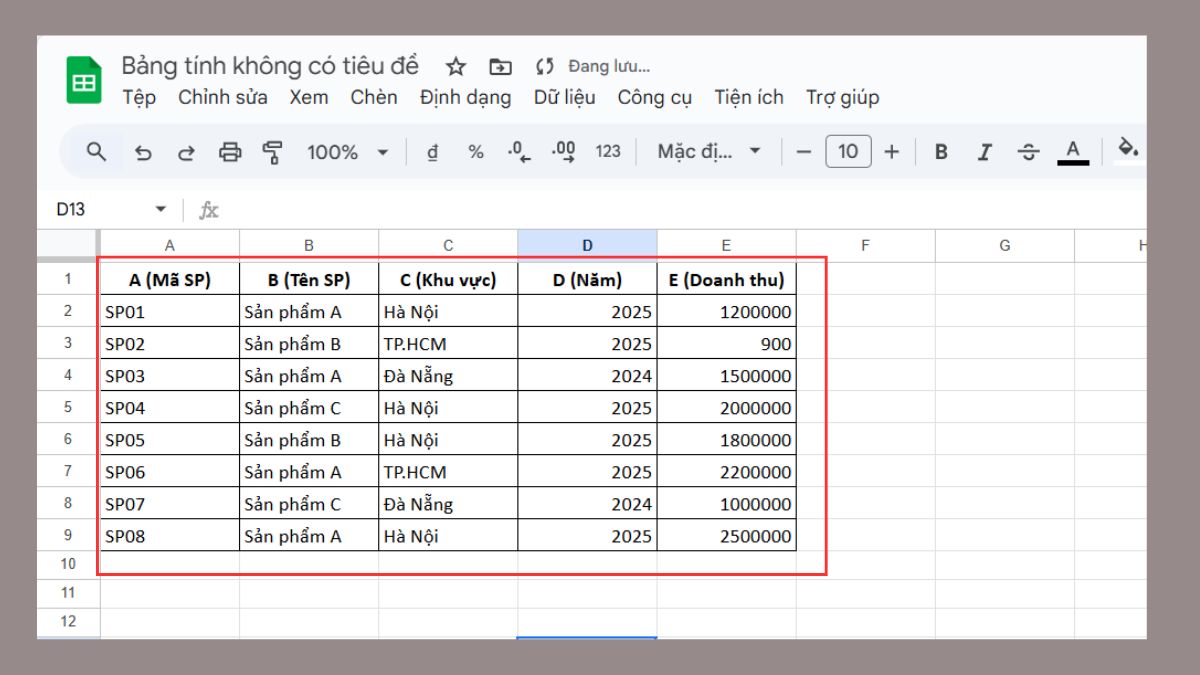Open the Định dạng menu
The width and height of the screenshot is (1200, 675).
[465, 97]
